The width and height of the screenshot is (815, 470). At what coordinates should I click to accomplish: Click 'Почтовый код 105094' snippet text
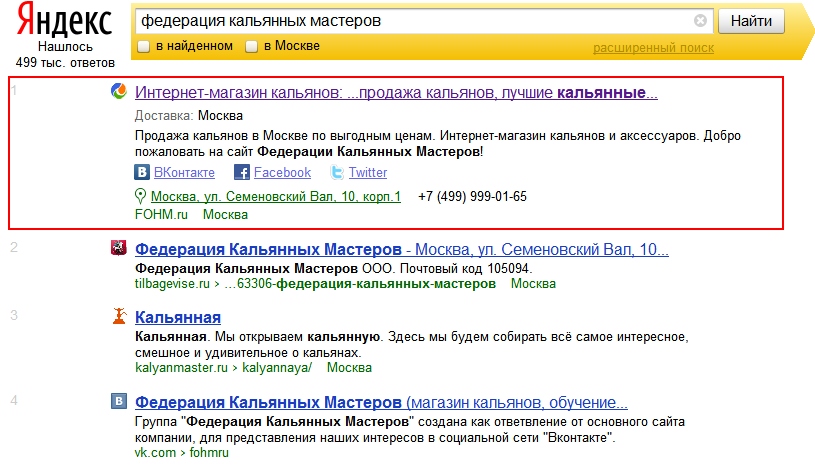coord(466,268)
